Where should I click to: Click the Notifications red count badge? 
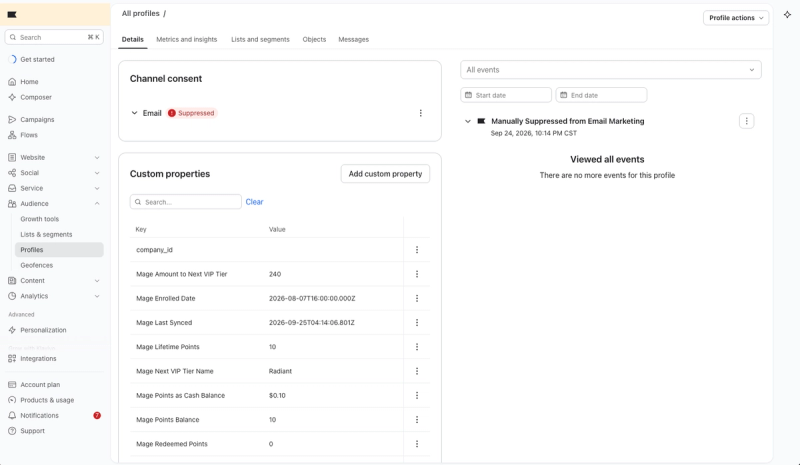pyautogui.click(x=97, y=415)
